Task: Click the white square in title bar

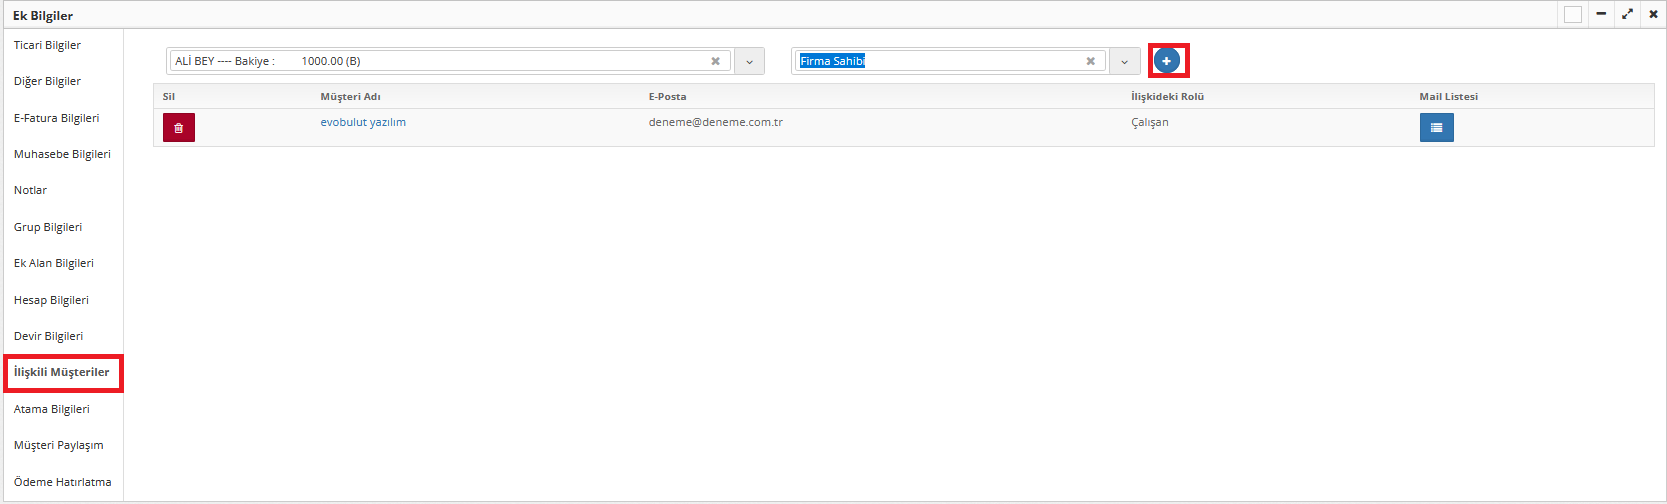Action: point(1573,15)
